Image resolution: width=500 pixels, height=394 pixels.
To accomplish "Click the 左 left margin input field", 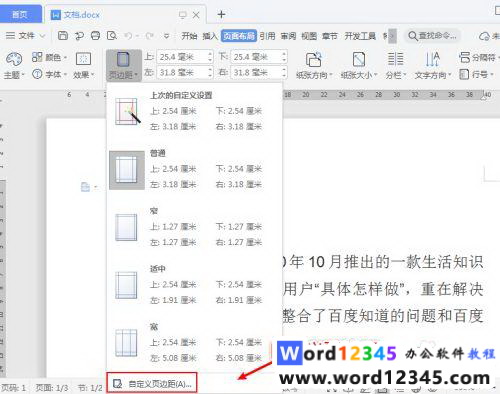I will coord(182,72).
